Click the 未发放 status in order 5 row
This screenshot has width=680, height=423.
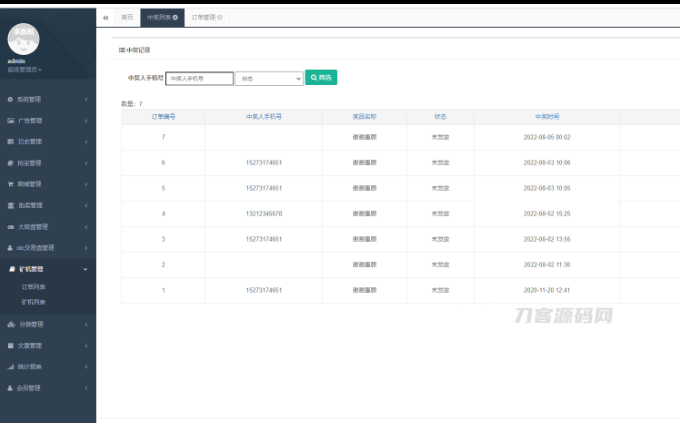[x=440, y=188]
